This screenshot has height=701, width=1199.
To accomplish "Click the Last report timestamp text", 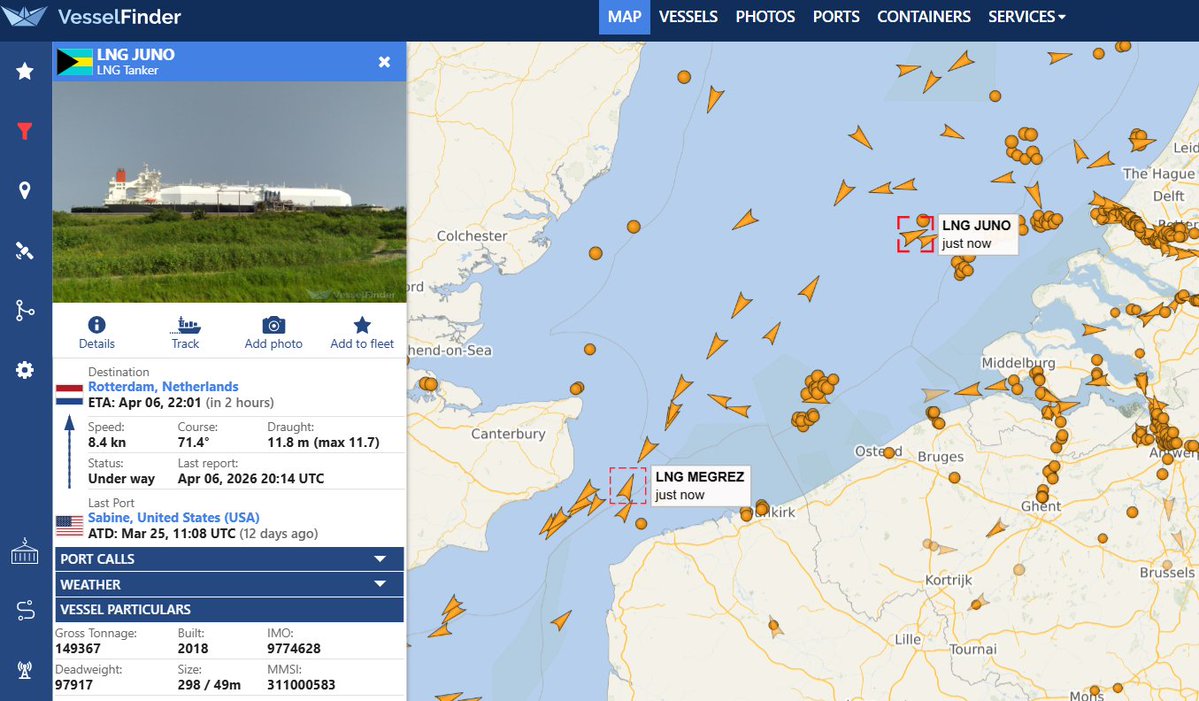I will (x=251, y=479).
